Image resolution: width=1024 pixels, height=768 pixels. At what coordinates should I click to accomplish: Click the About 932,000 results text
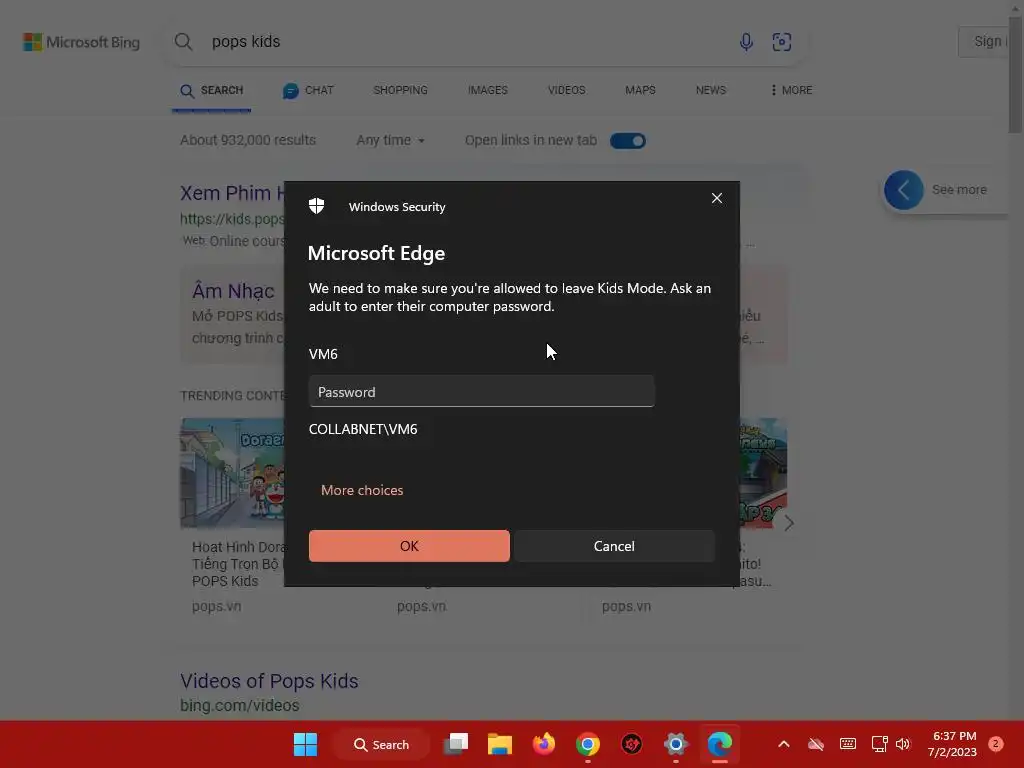click(248, 140)
